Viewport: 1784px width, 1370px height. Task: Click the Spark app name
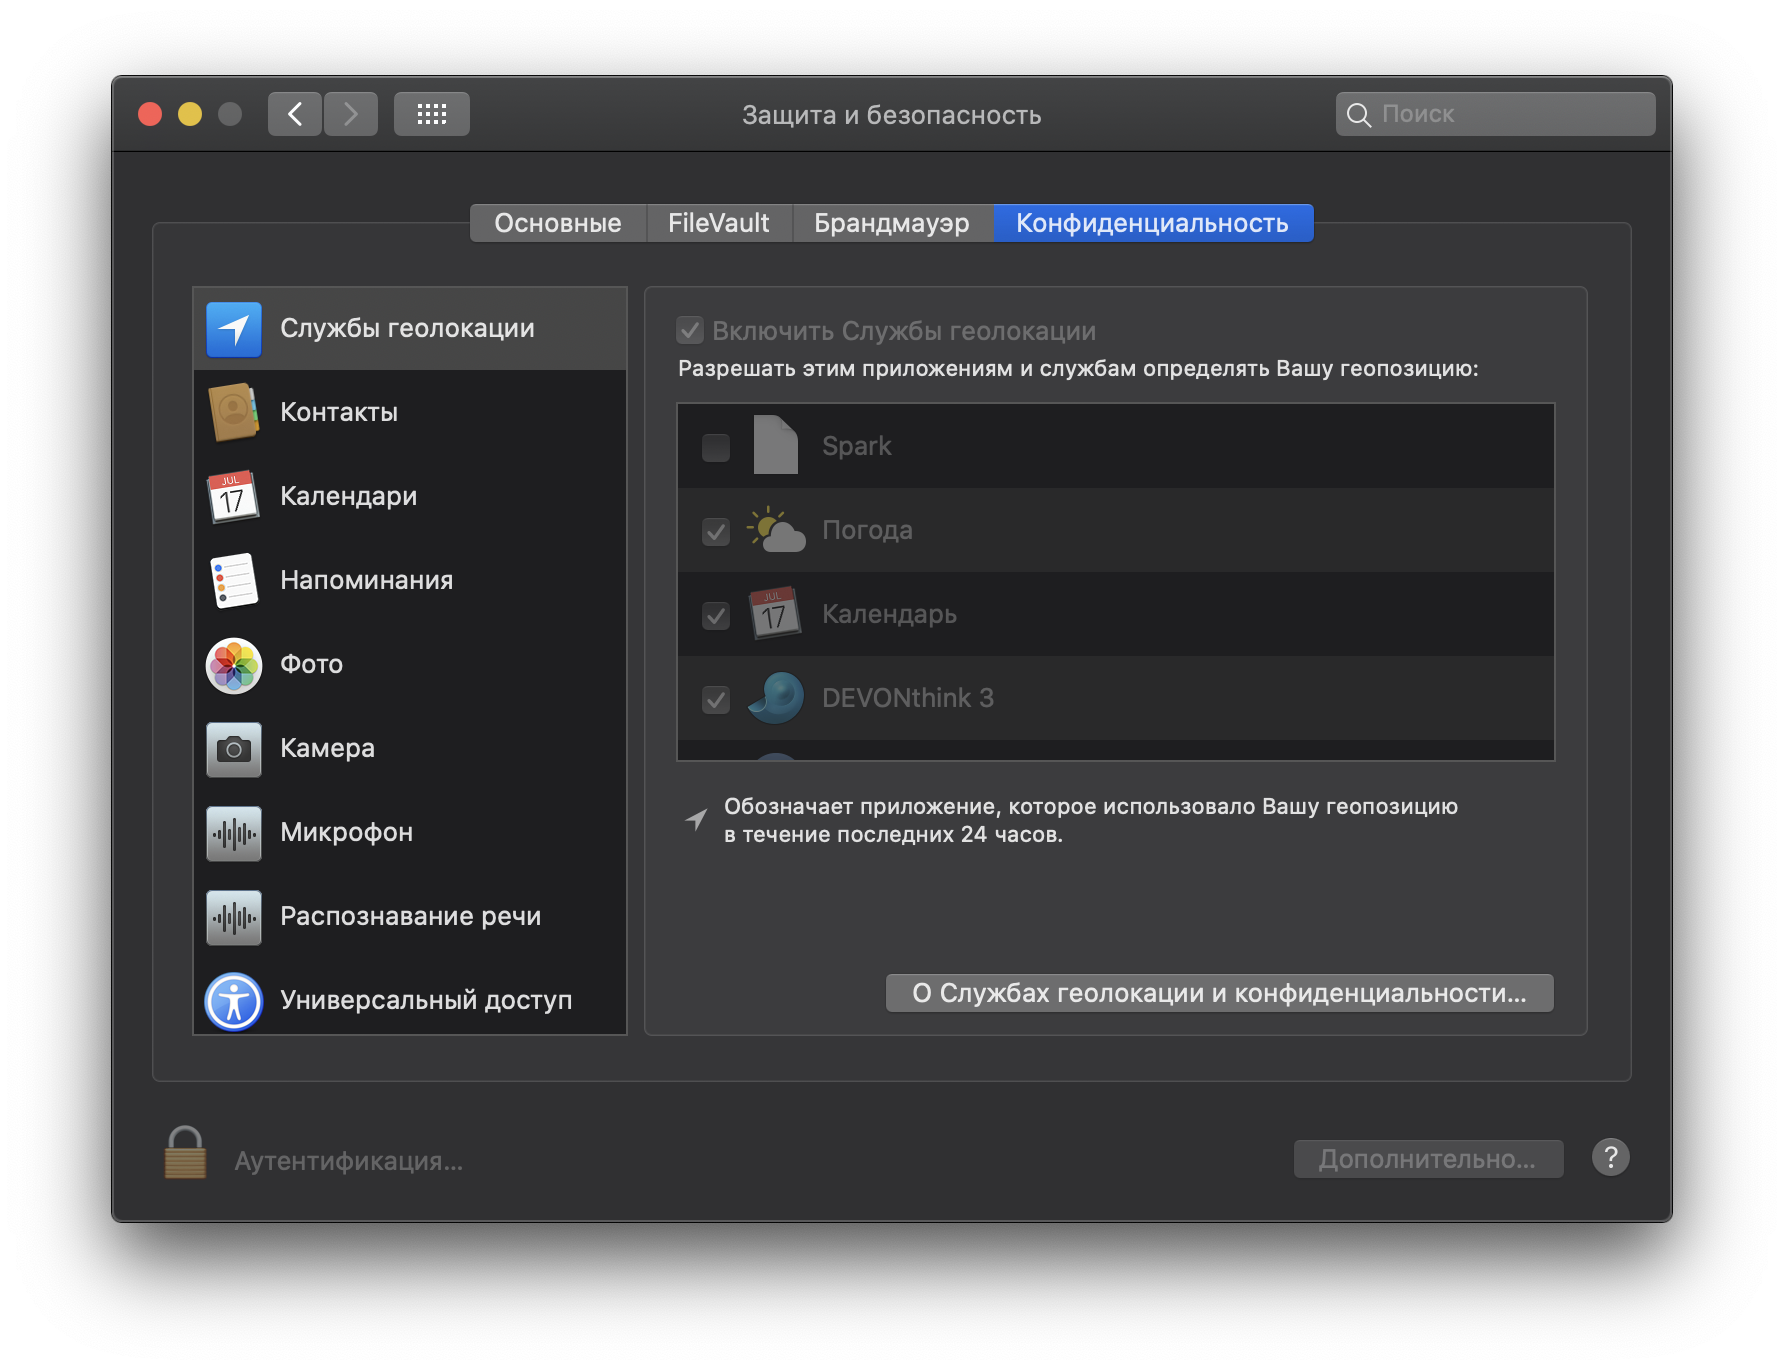(856, 446)
